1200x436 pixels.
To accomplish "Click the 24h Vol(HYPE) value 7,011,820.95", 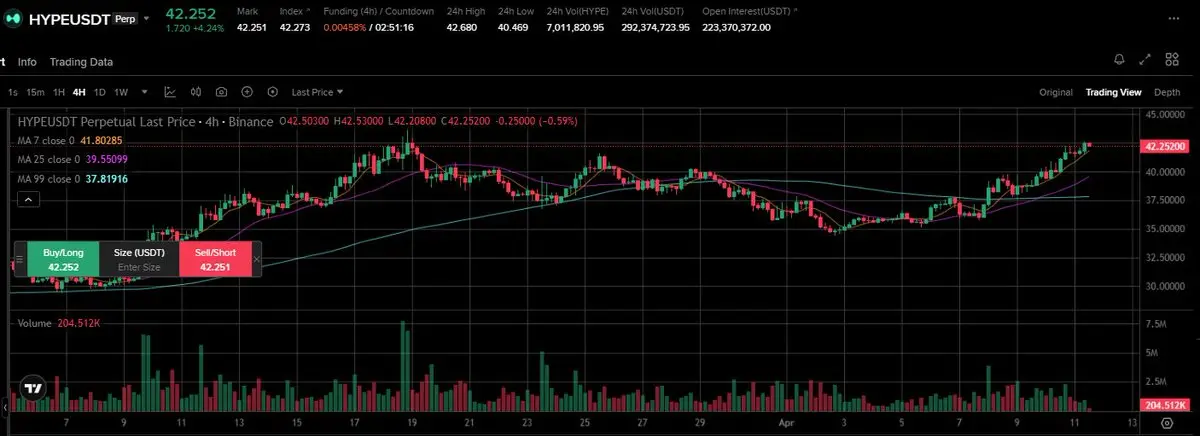I will tap(575, 27).
